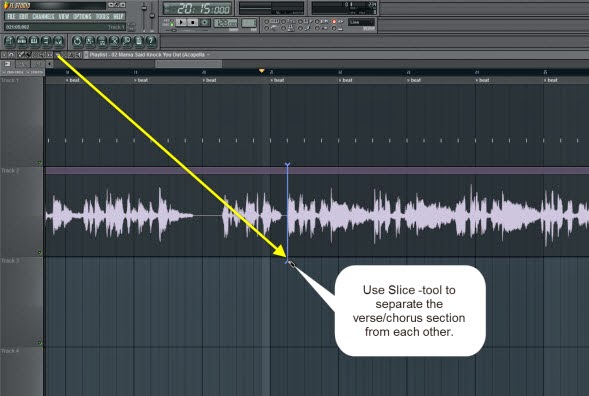
Task: Open the EDIT menu
Action: (x=24, y=17)
